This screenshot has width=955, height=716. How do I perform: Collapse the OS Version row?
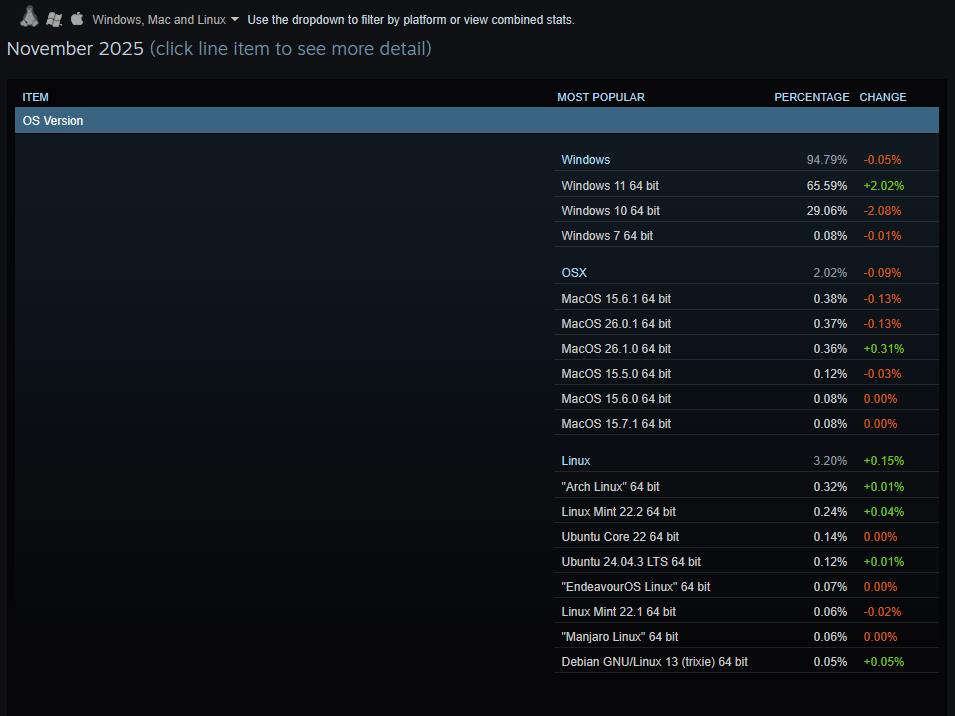[477, 121]
